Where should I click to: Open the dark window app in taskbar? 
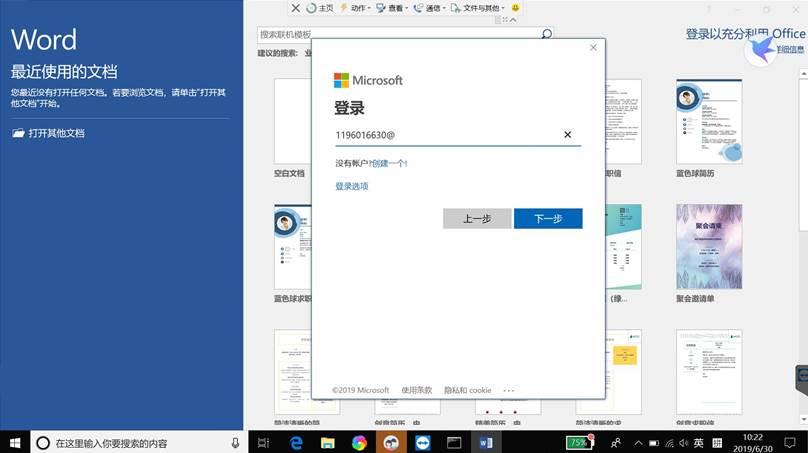click(x=454, y=443)
